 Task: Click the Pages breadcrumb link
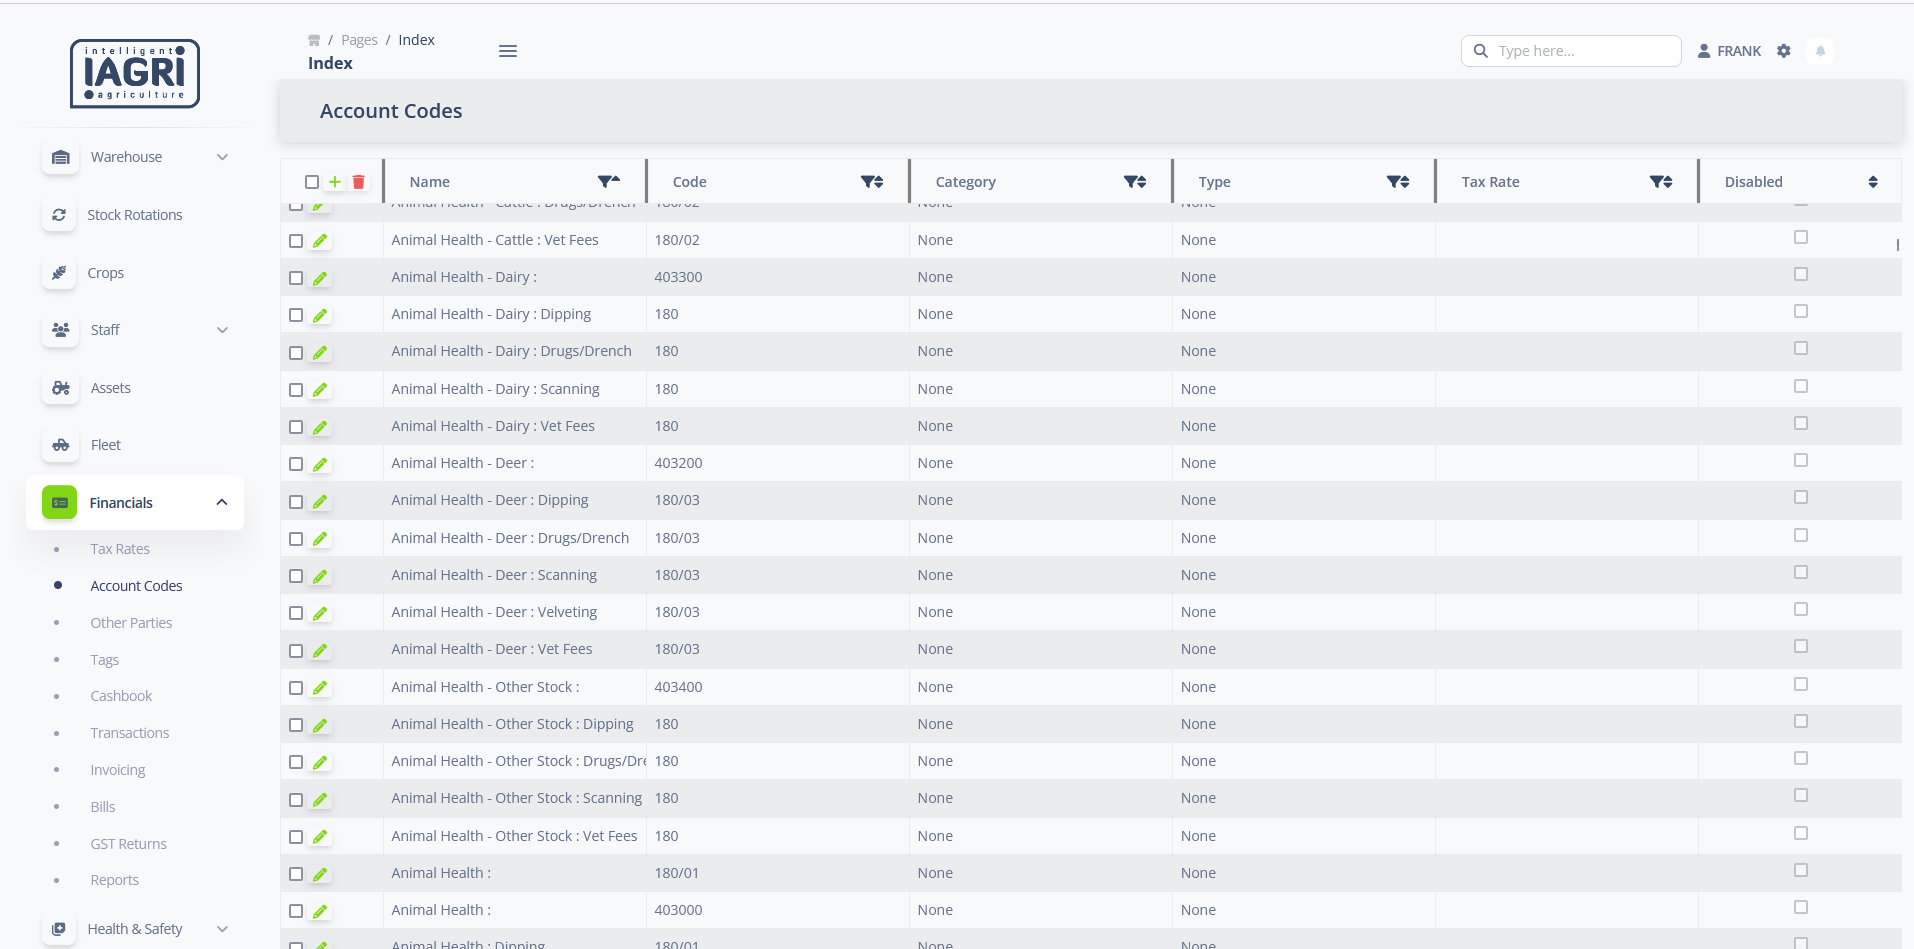click(359, 40)
